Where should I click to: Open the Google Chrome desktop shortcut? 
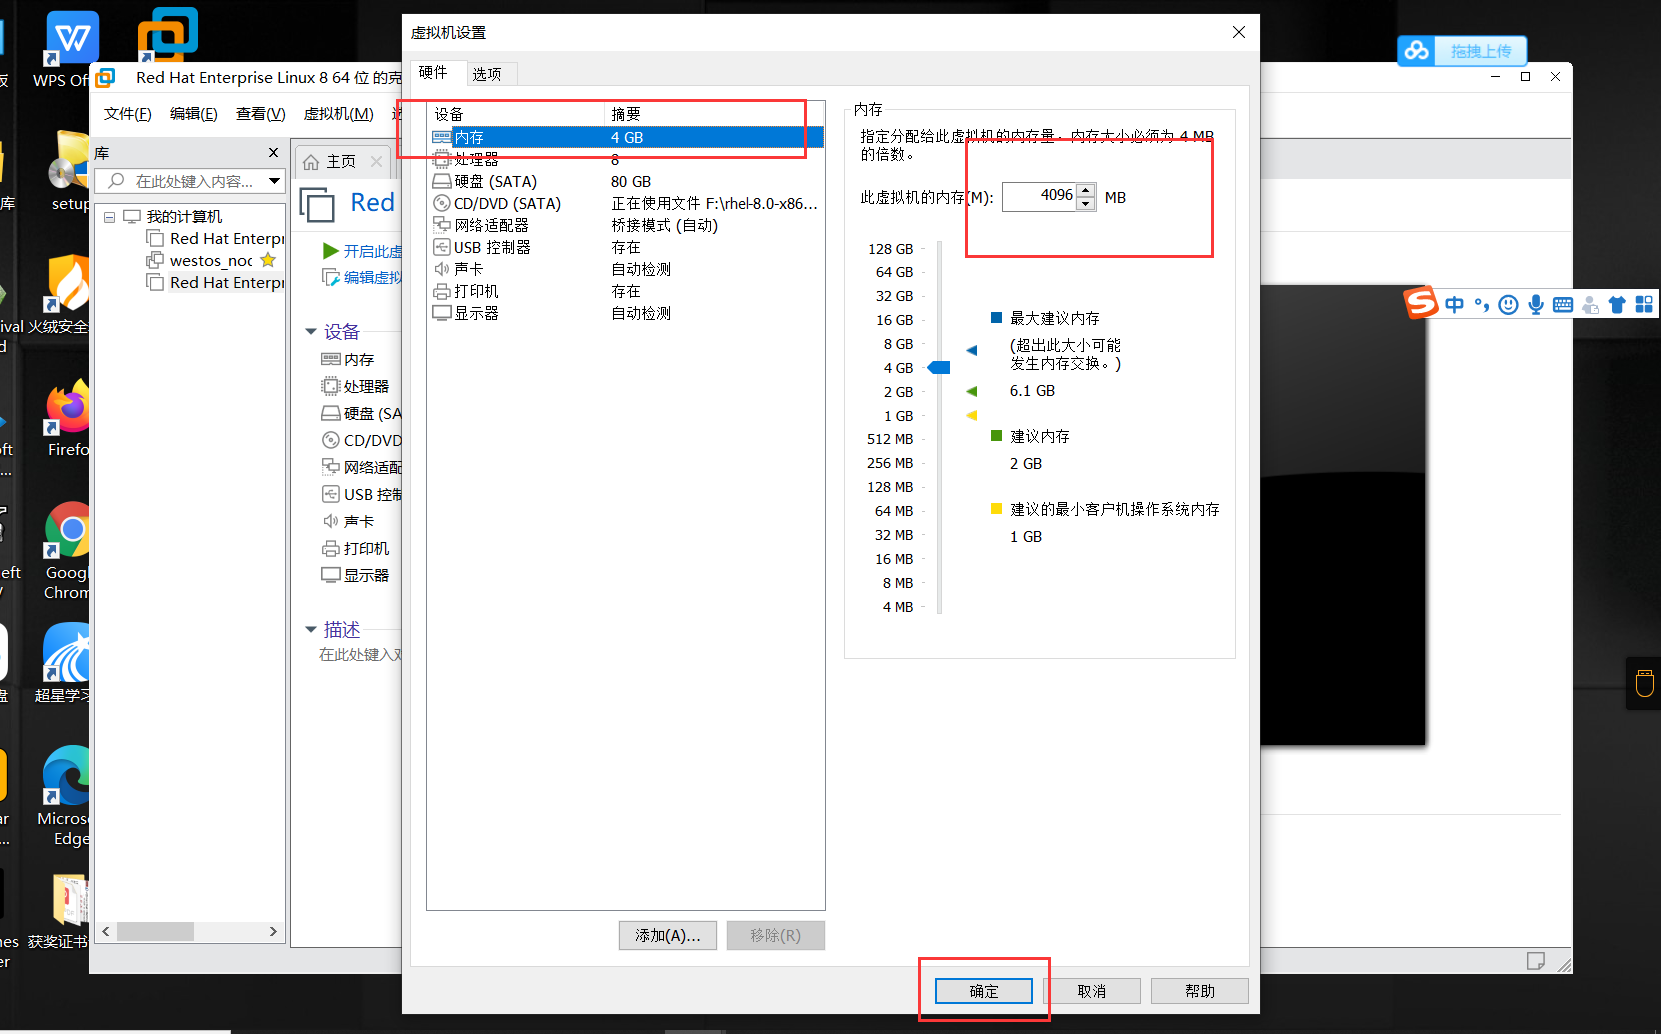pos(68,550)
